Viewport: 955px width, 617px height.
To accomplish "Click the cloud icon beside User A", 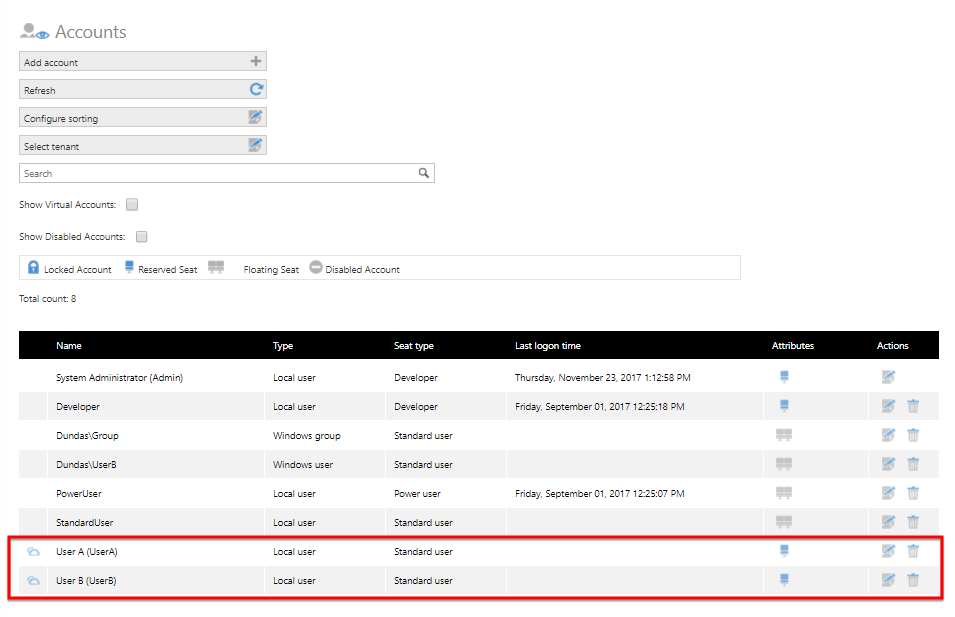I will point(33,552).
